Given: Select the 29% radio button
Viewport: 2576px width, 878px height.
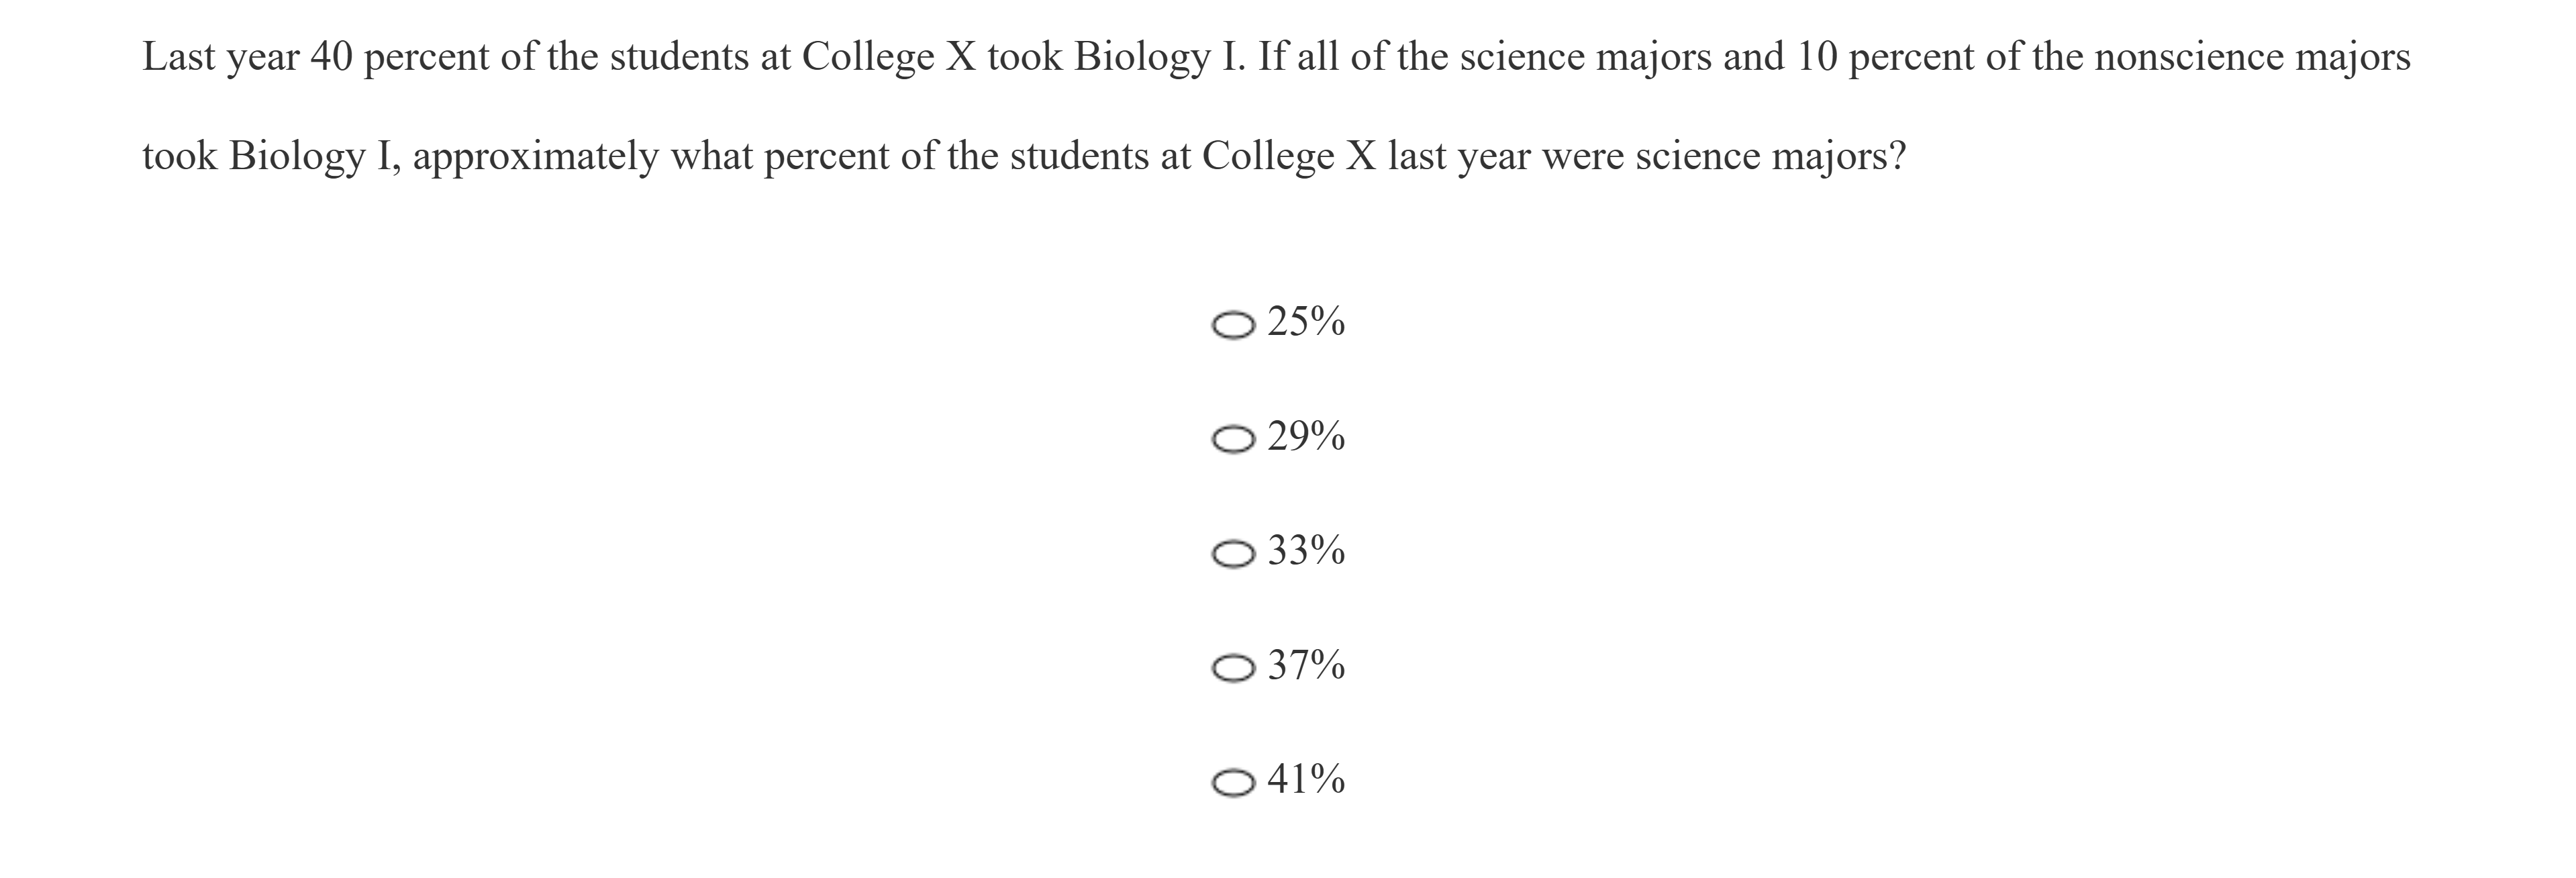Looking at the screenshot, I should click(x=1232, y=439).
